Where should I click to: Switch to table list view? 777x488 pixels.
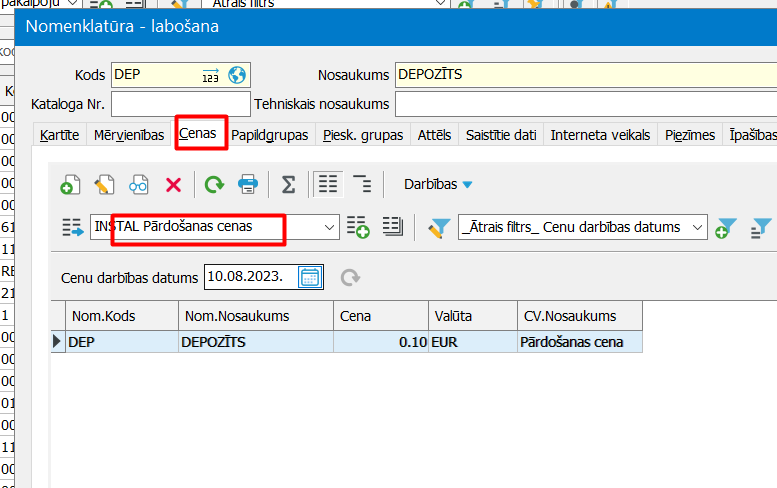[x=328, y=184]
